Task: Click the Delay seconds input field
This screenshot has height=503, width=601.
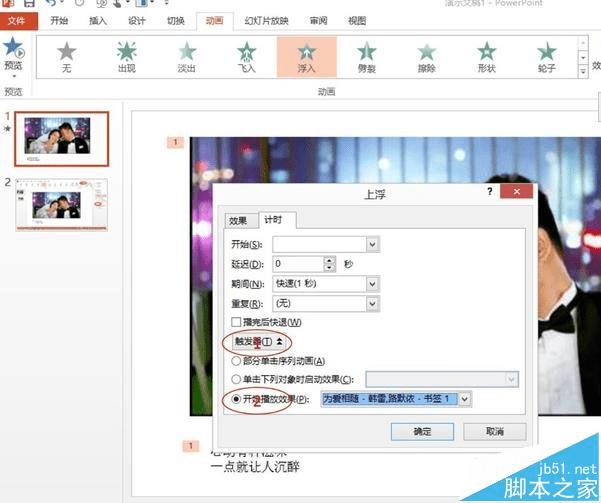Action: (x=298, y=264)
